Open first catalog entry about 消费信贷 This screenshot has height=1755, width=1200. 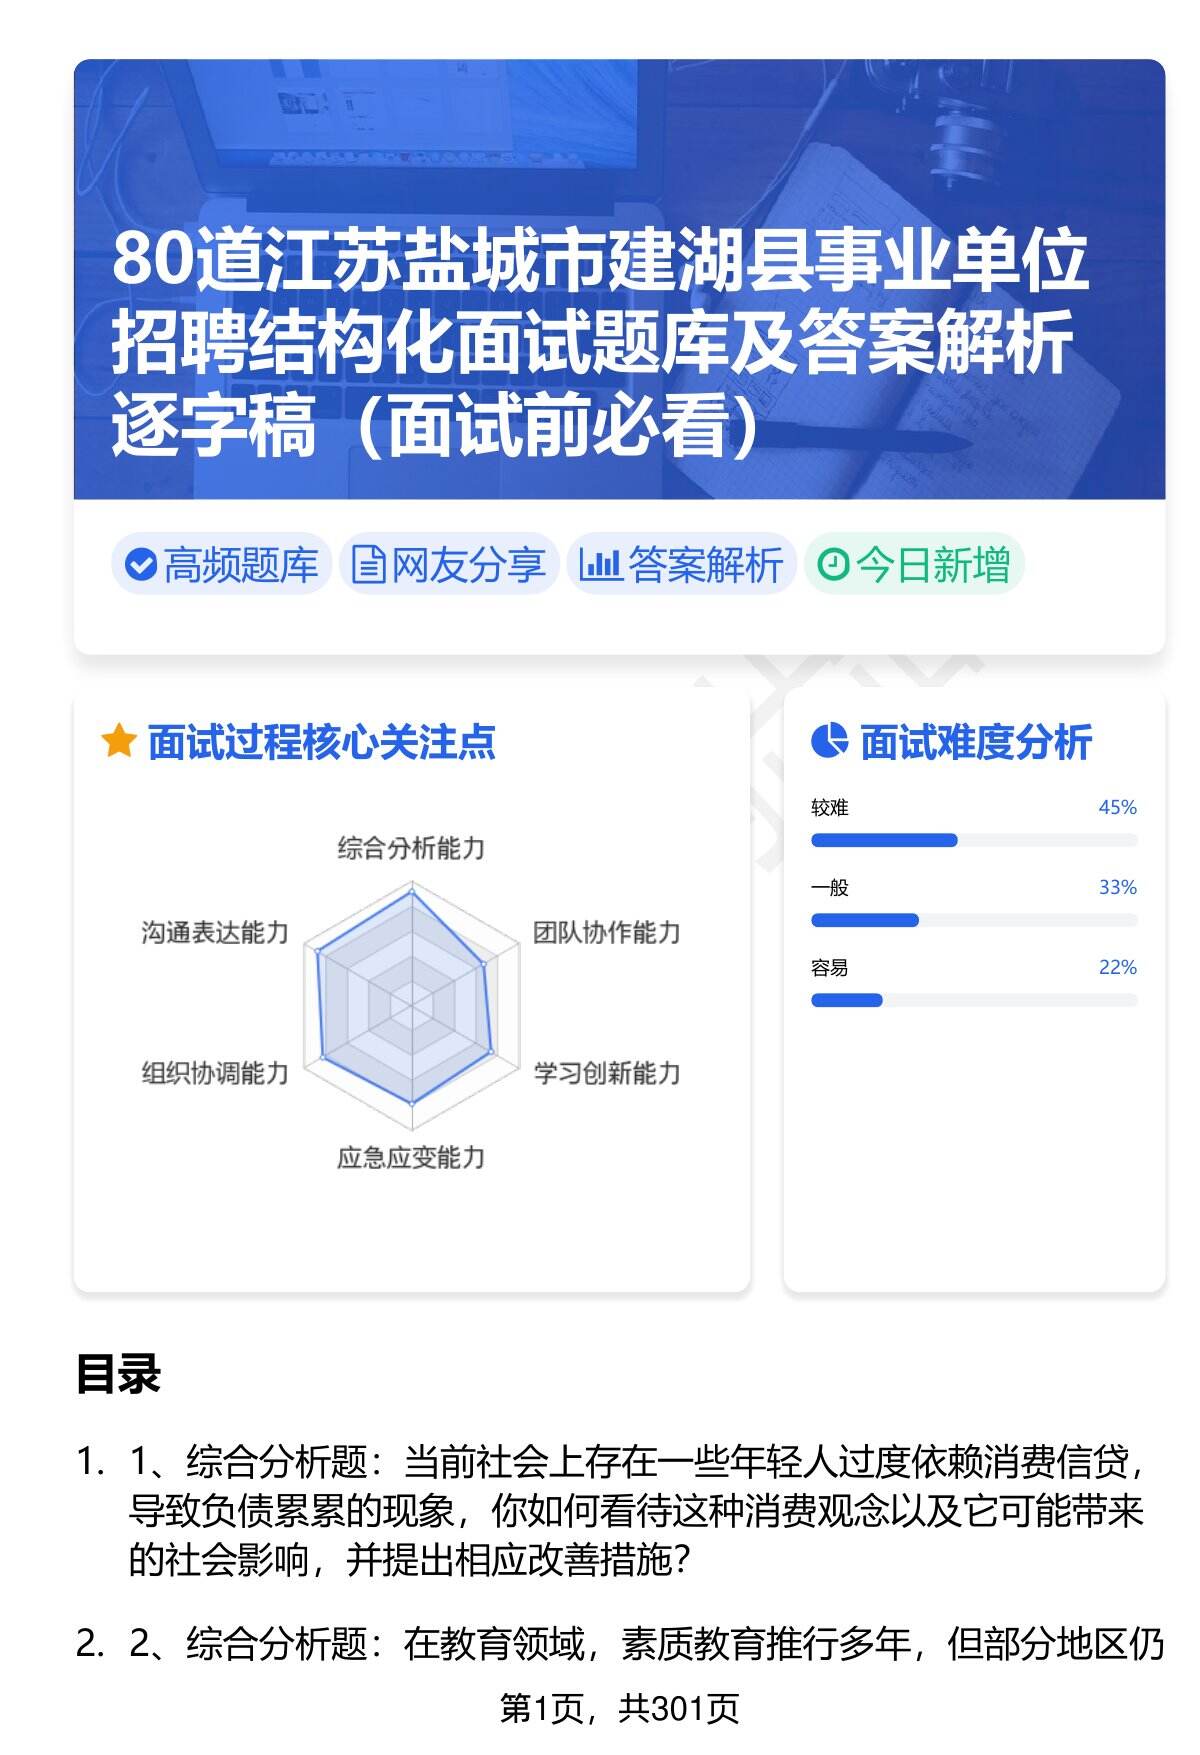tap(635, 1510)
